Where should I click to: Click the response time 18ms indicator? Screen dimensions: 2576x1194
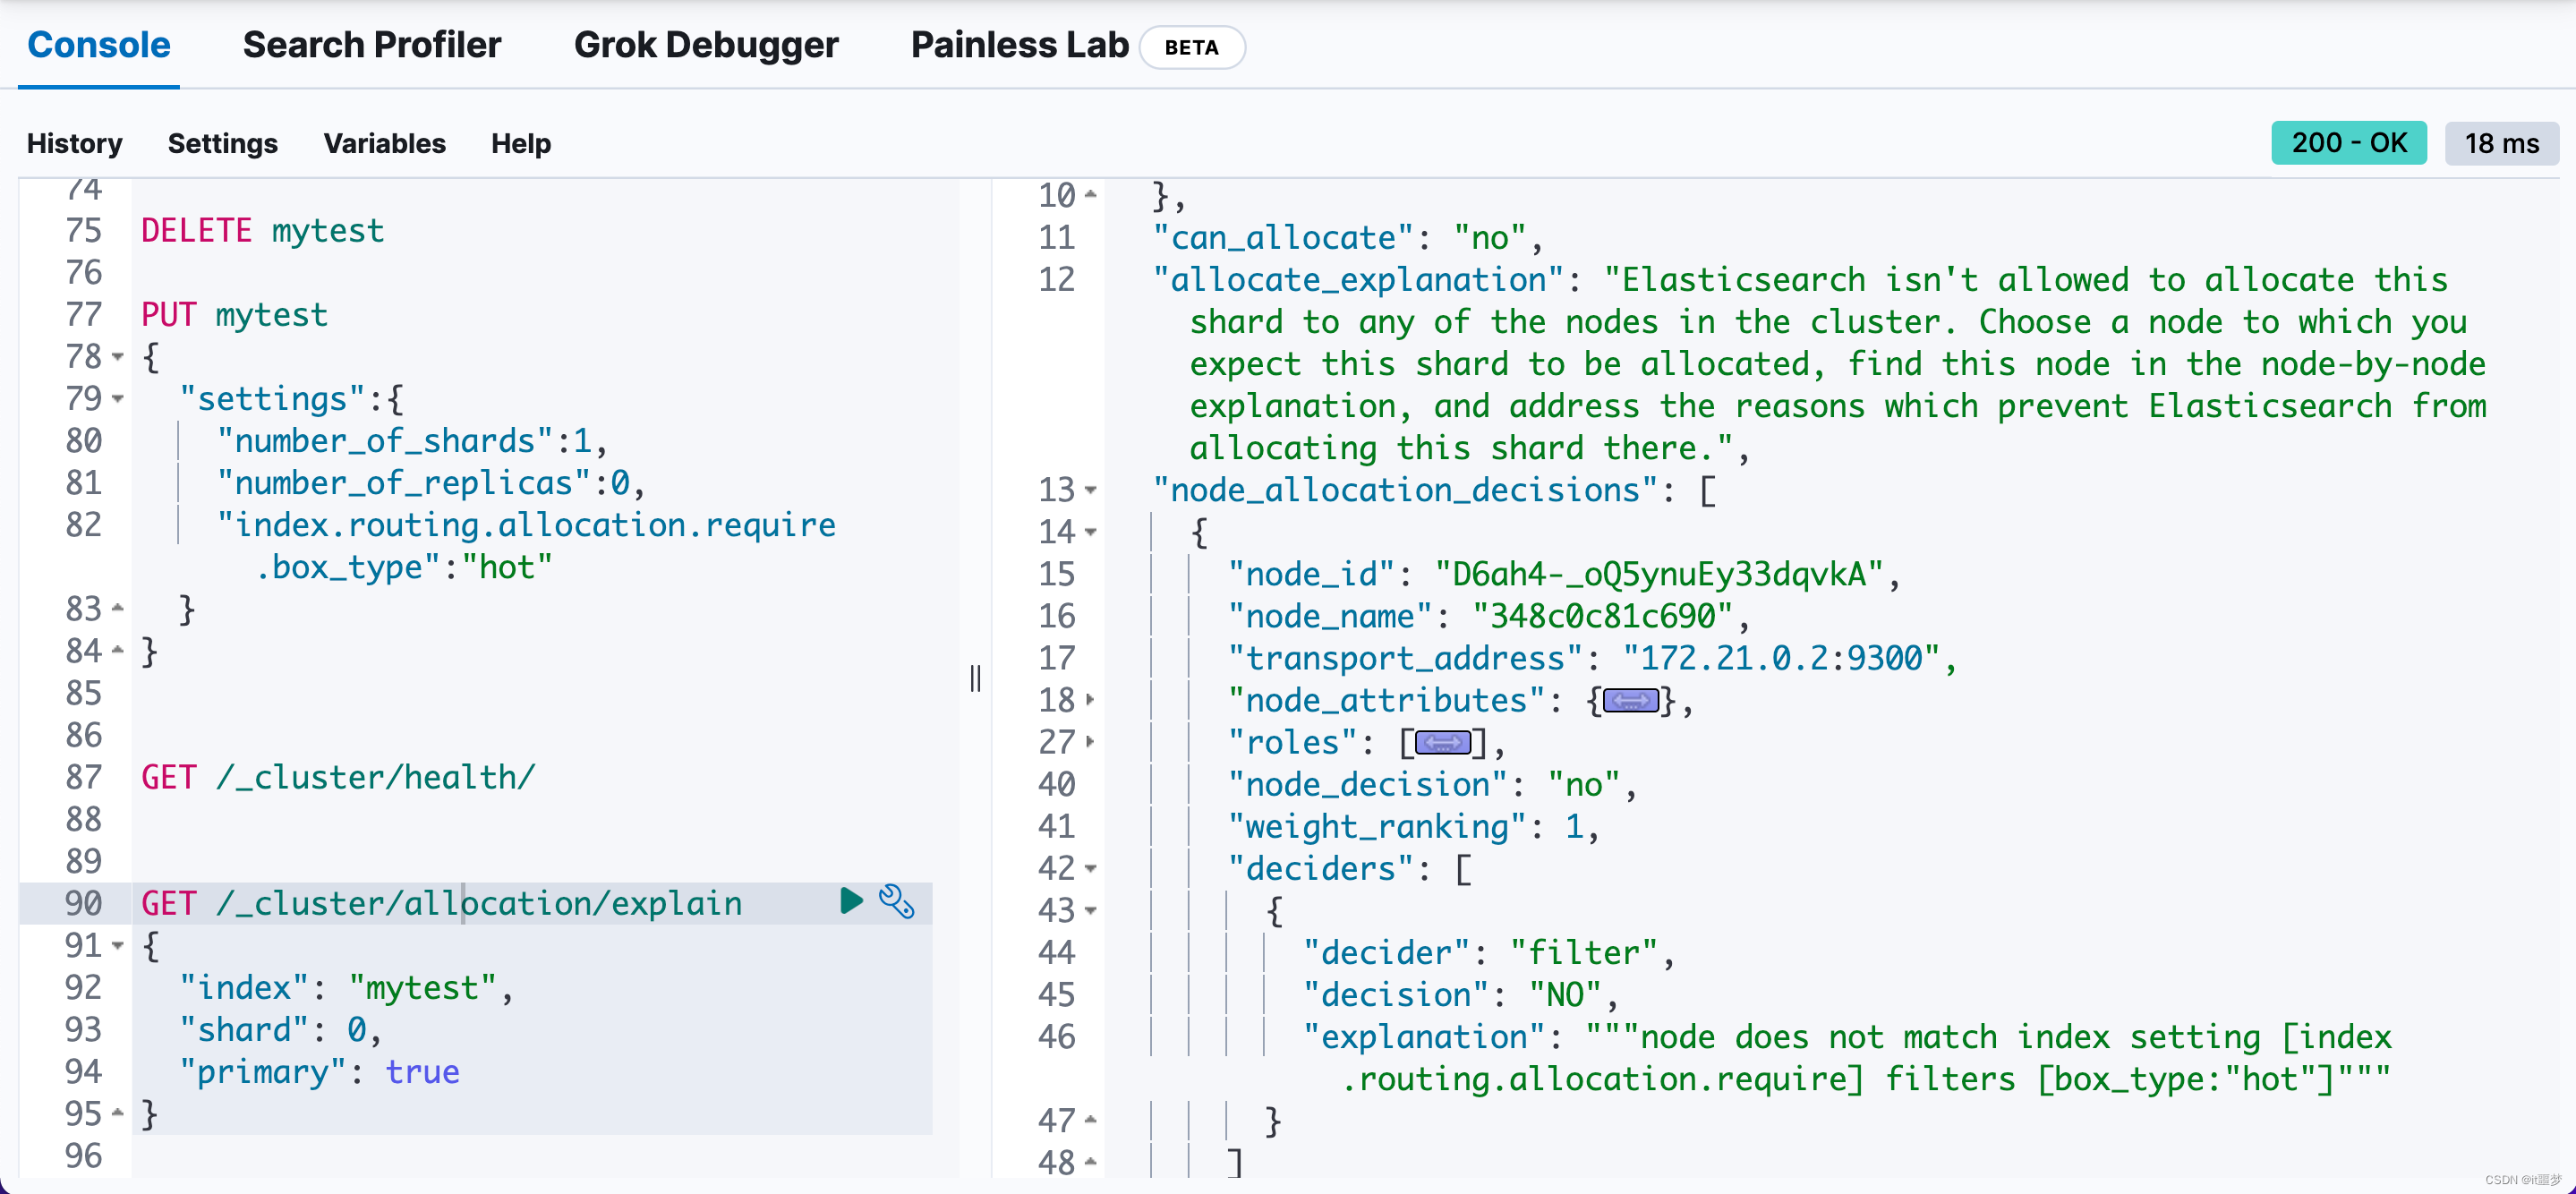2495,143
